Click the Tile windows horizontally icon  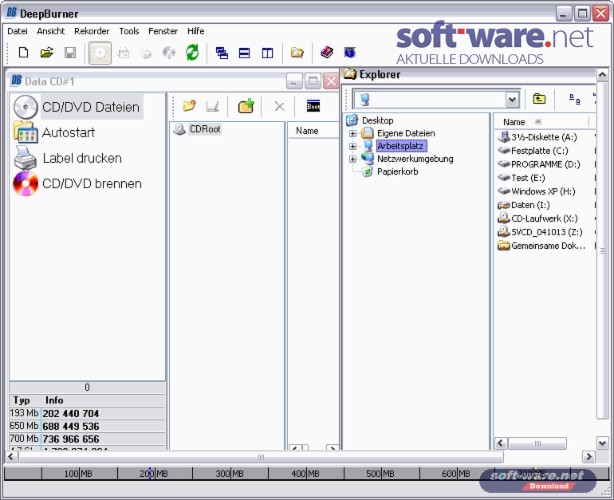pos(244,53)
